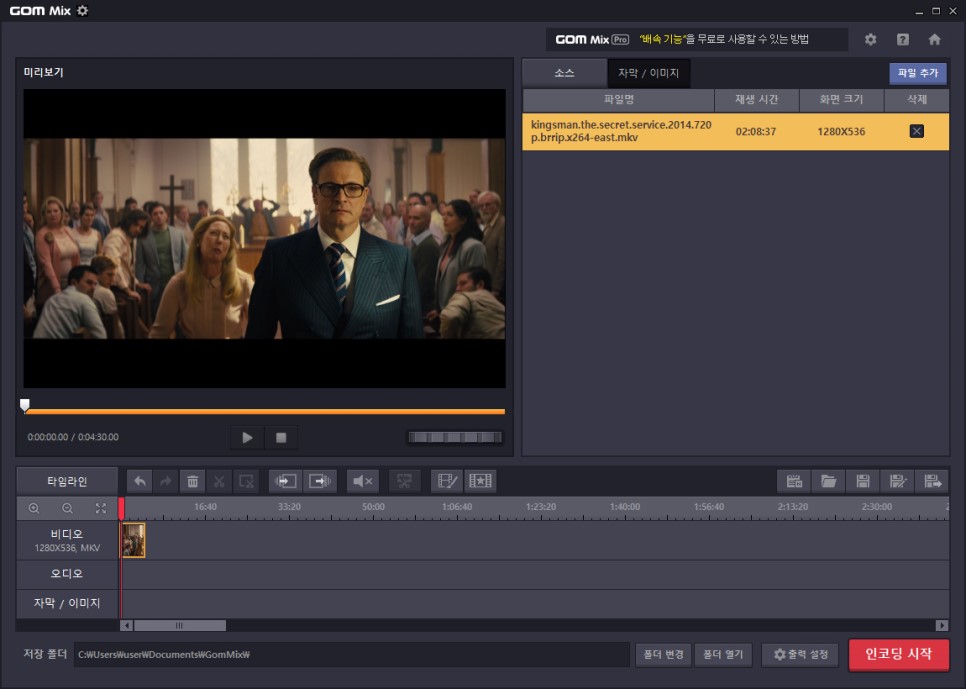966x689 pixels.
Task: Open the filmstrip star effects tool
Action: point(481,481)
